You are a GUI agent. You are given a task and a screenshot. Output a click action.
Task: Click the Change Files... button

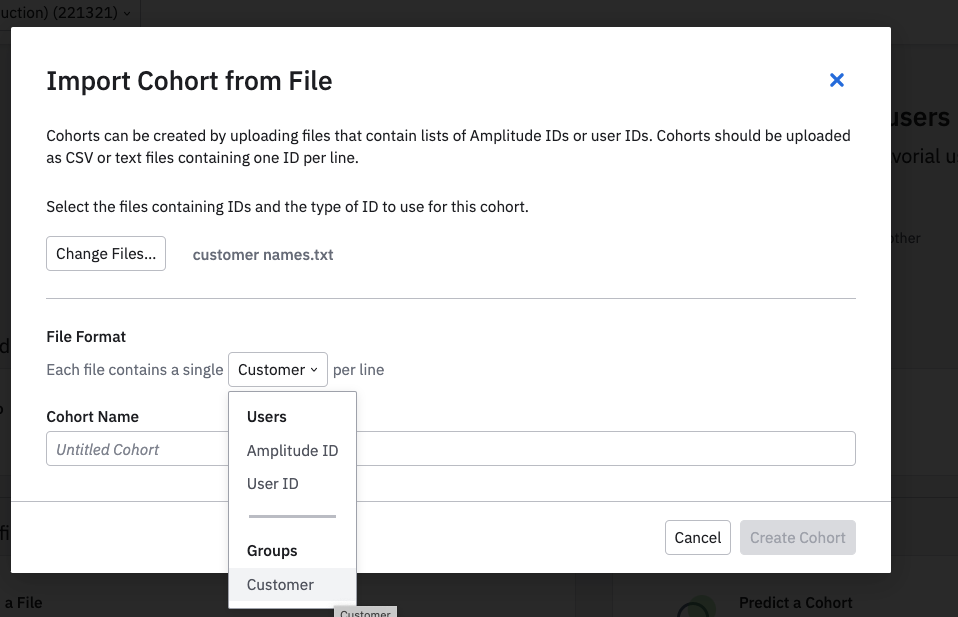[x=106, y=254]
